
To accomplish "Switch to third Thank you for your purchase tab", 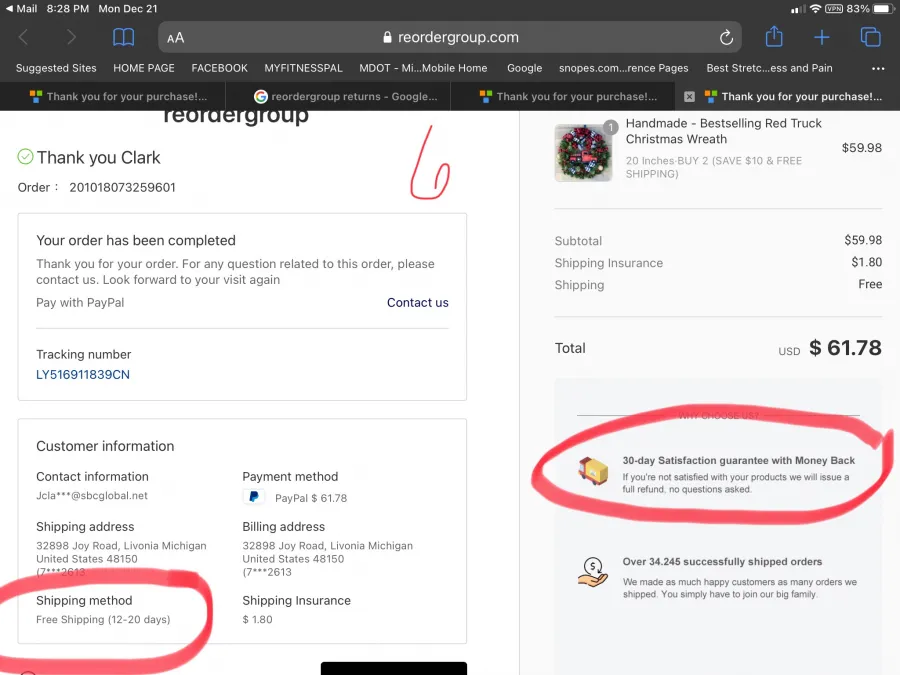I will pyautogui.click(x=563, y=96).
